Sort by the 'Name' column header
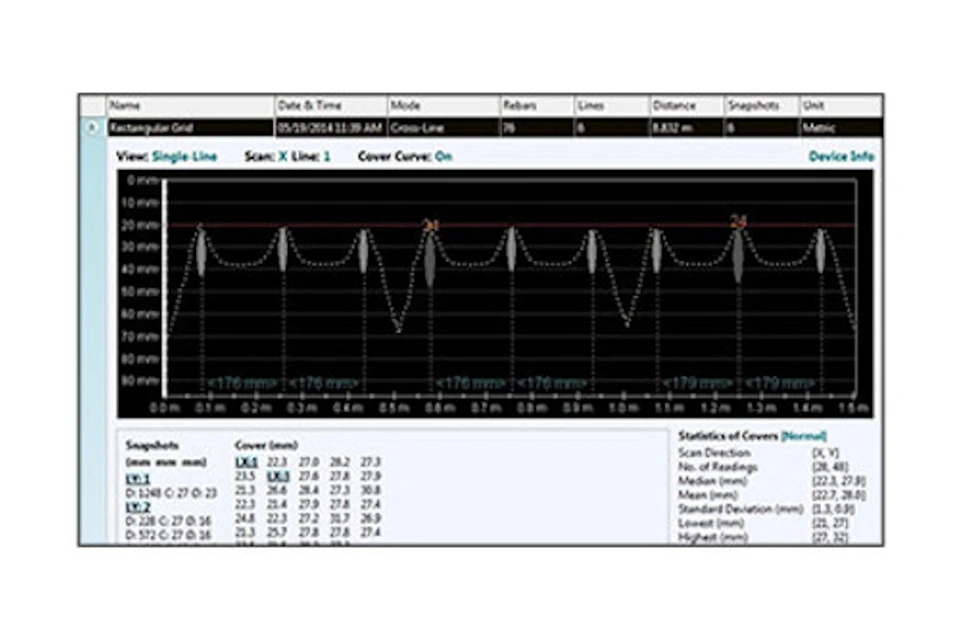960x639 pixels. (x=190, y=105)
